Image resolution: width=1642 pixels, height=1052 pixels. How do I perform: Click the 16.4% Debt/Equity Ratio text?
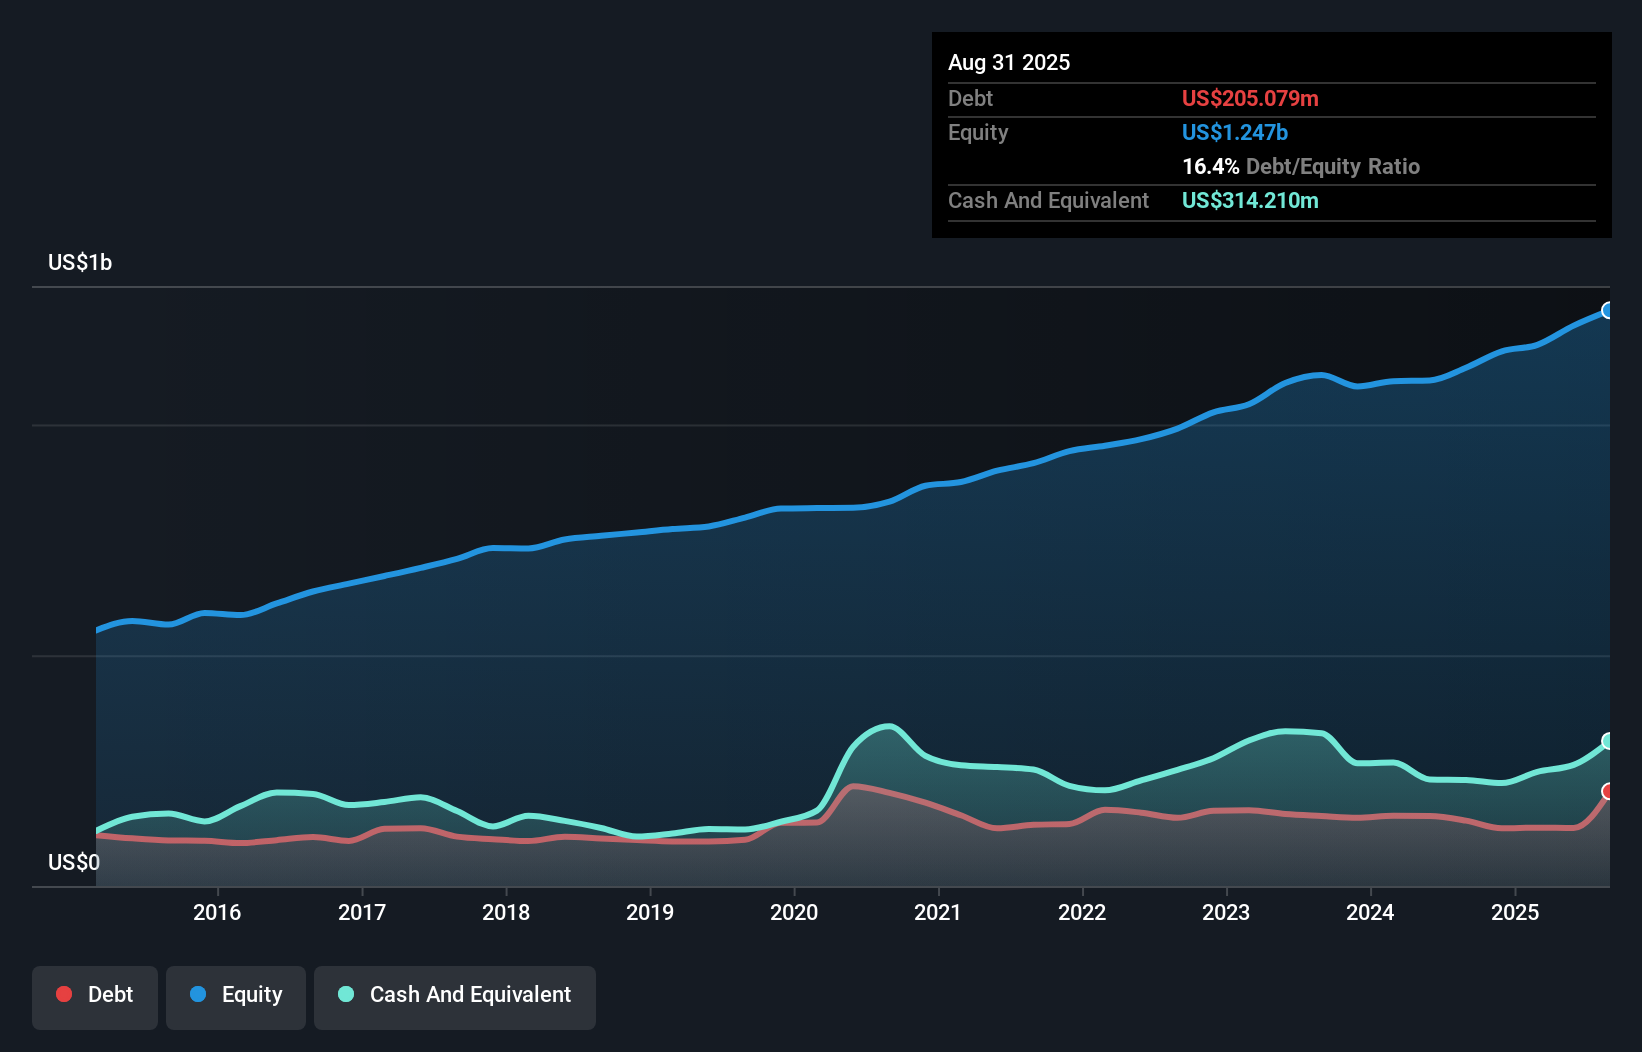(1301, 166)
